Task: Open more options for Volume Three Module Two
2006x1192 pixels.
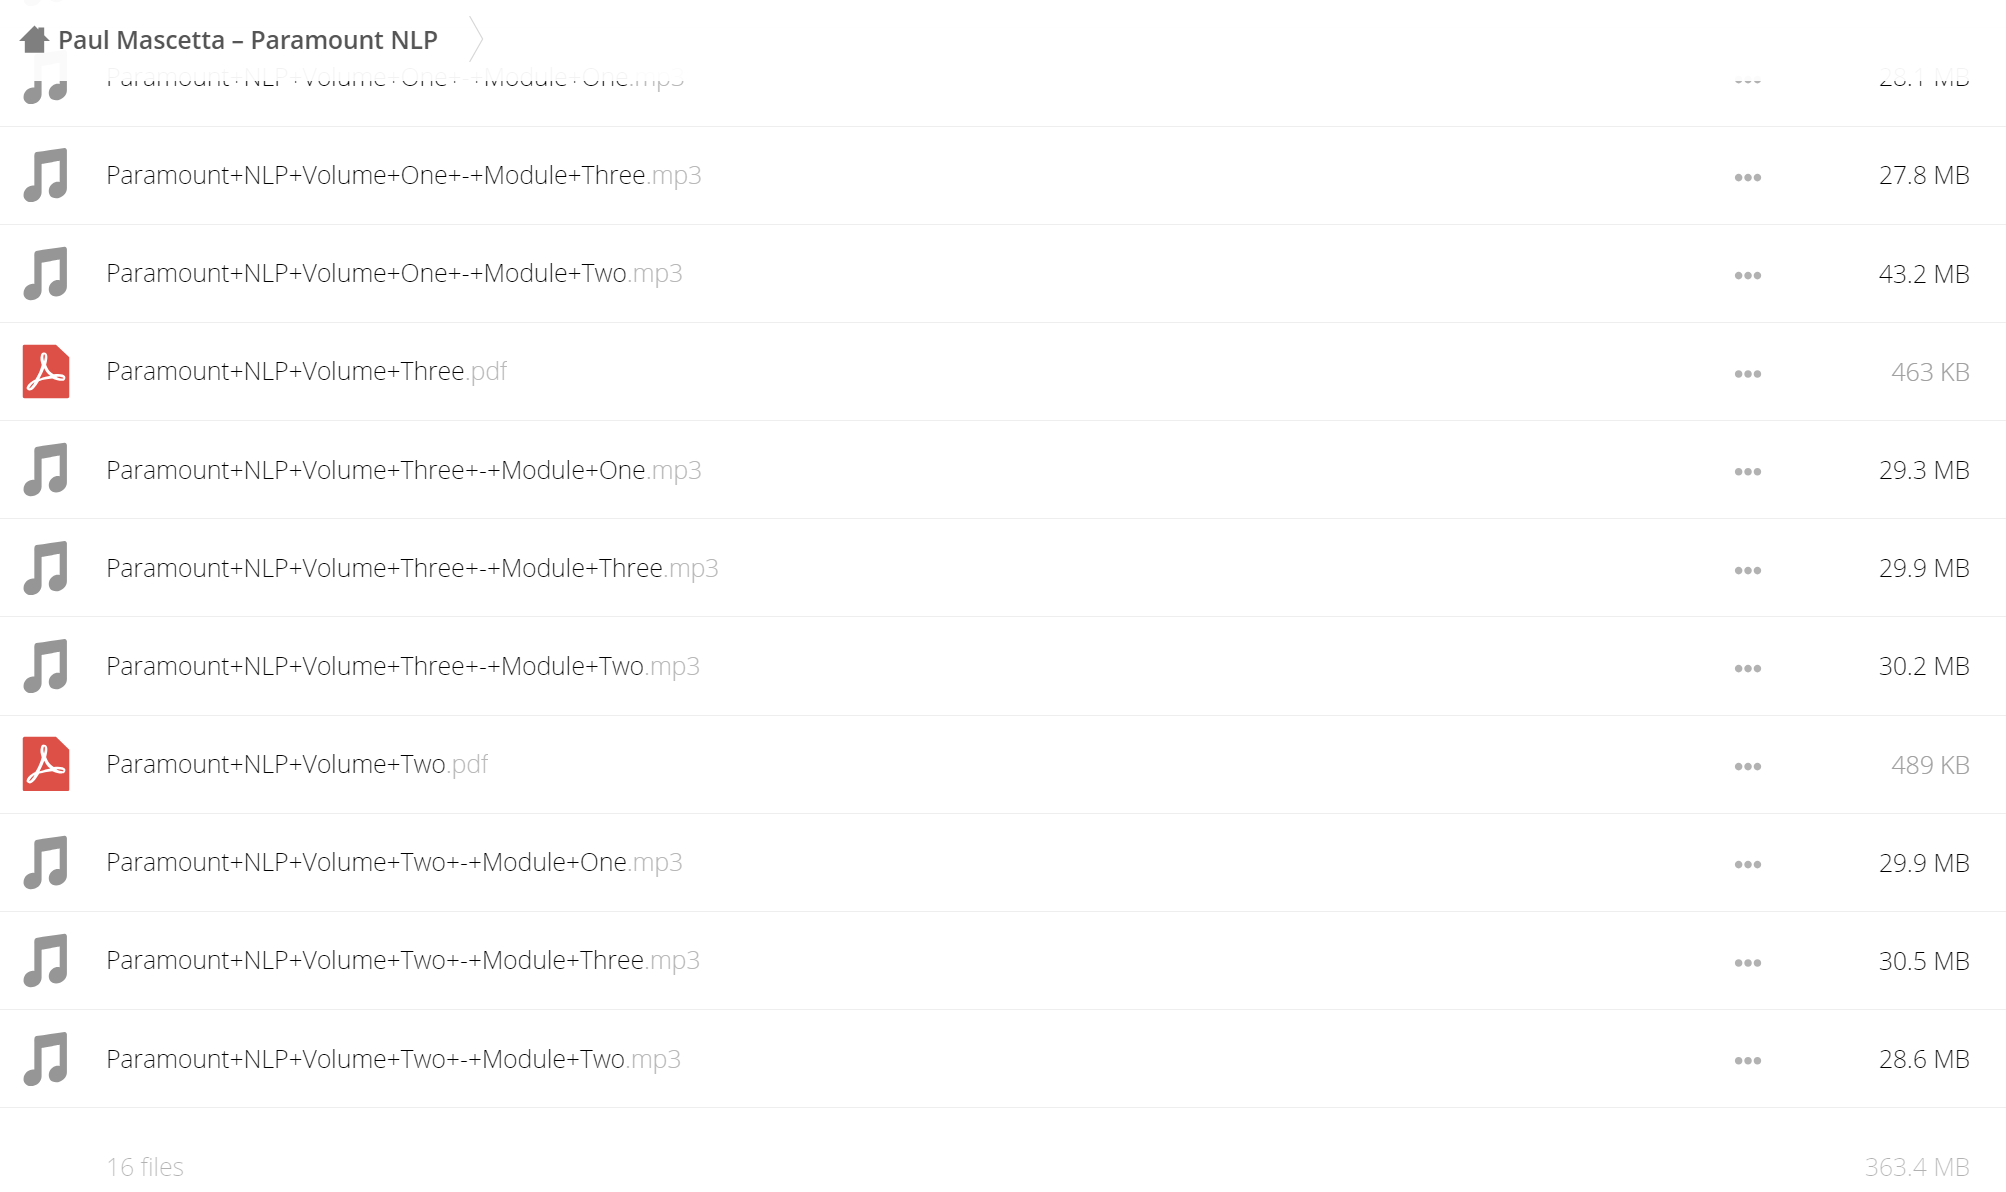Action: point(1747,668)
